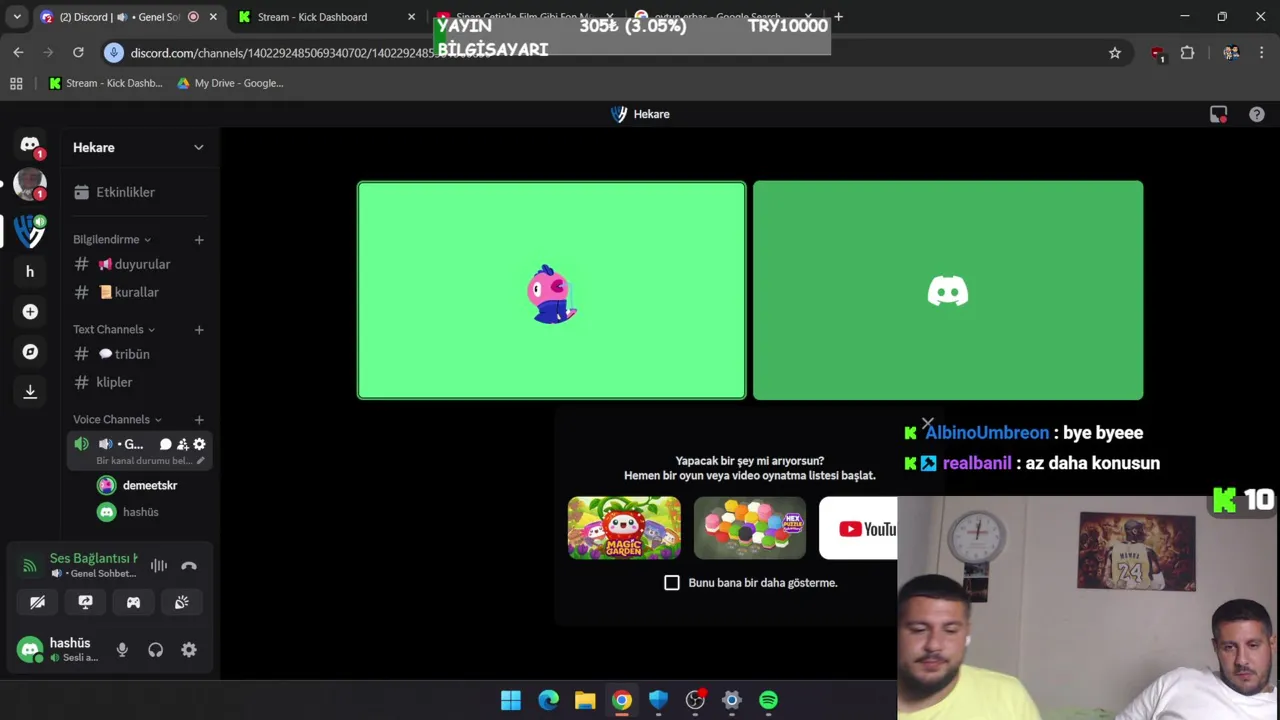Screen dimensions: 1280x720
Task: Focus demeetskr's video tile
Action: [x=551, y=290]
